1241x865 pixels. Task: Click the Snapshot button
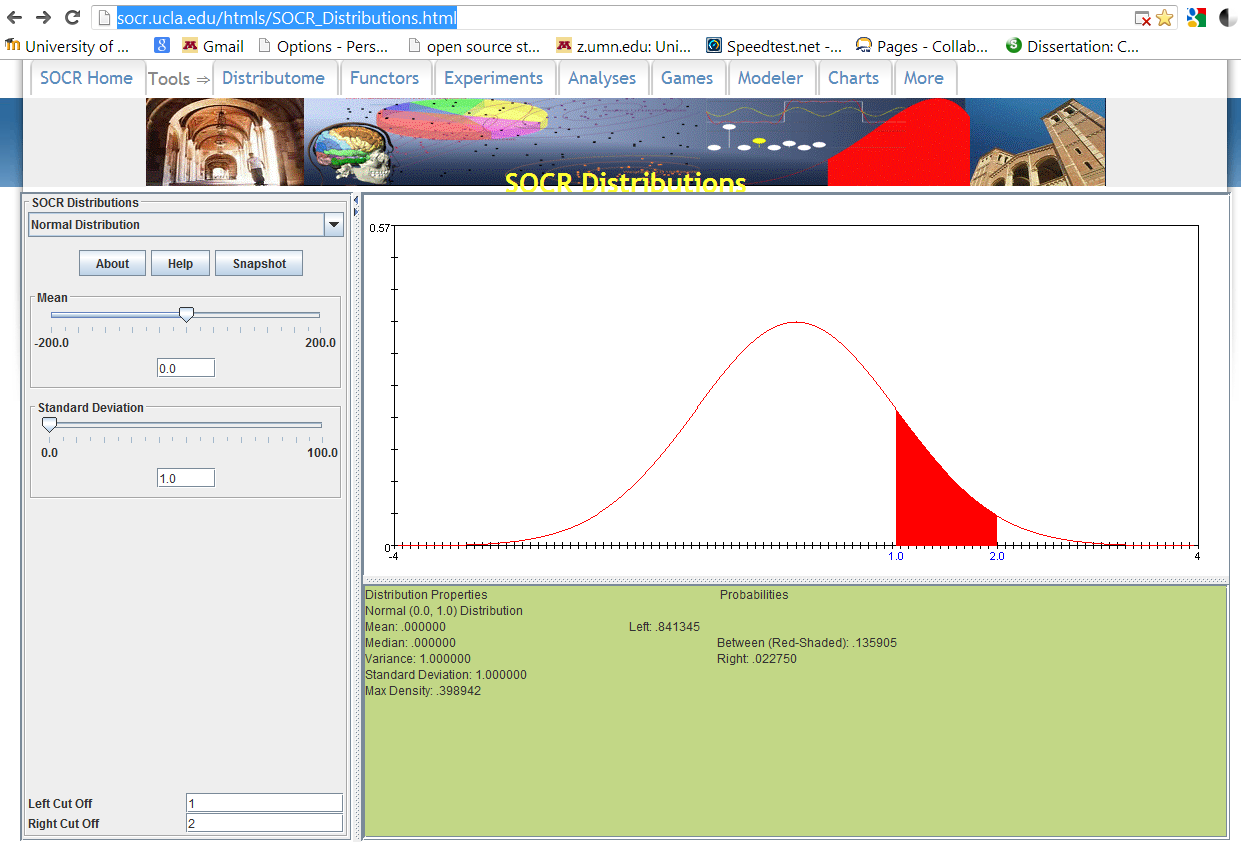click(x=259, y=264)
